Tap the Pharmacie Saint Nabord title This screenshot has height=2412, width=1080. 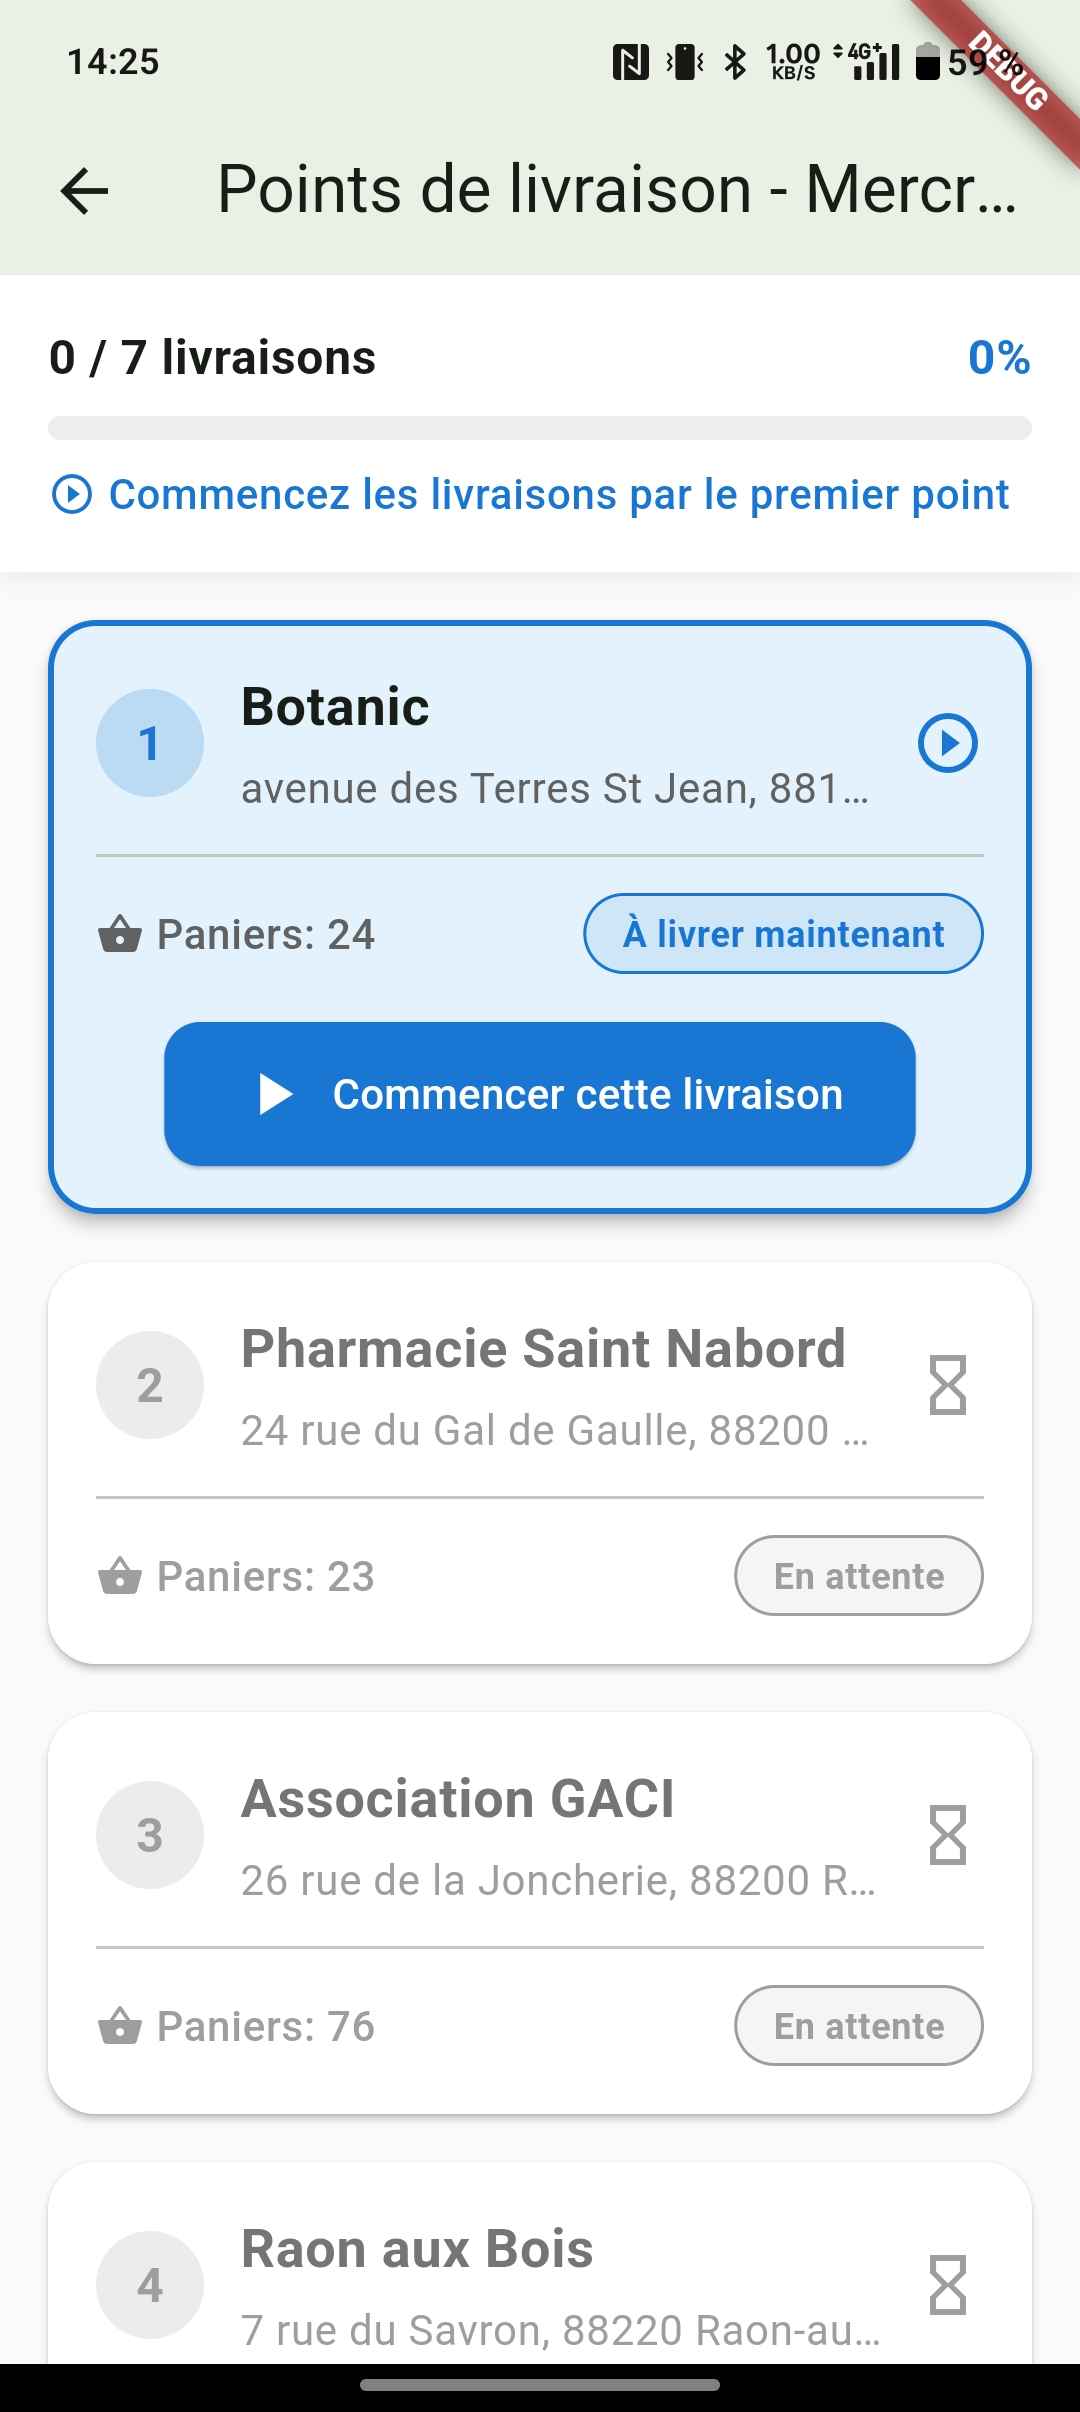(543, 1349)
